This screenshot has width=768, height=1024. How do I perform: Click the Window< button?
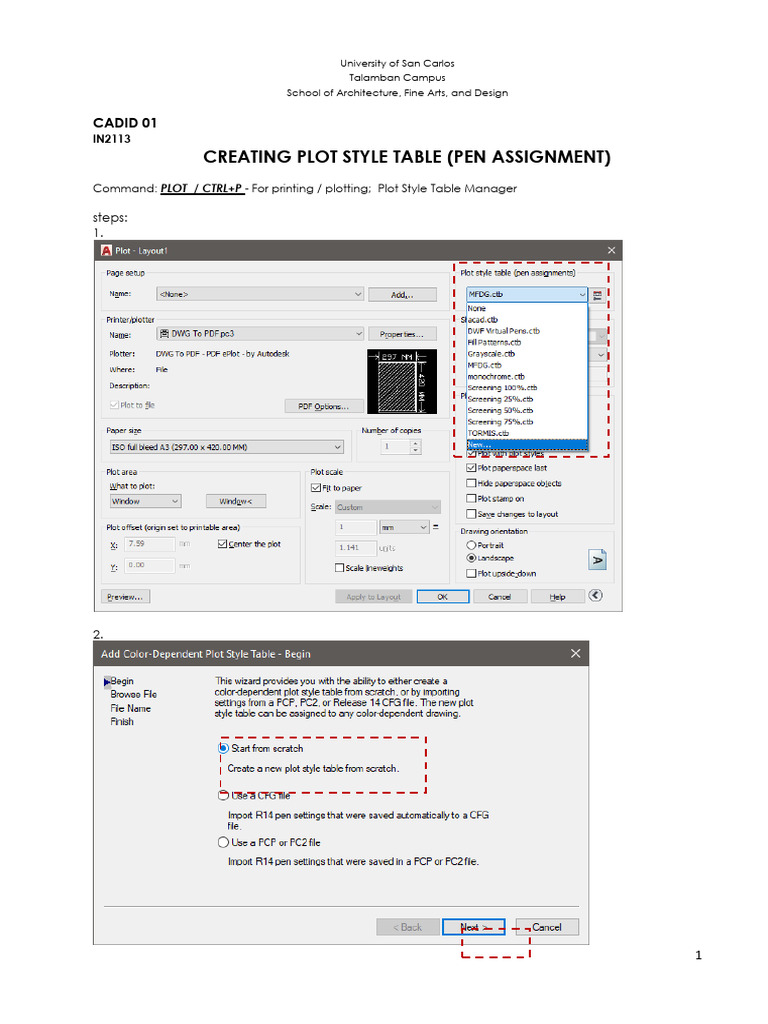tap(236, 502)
